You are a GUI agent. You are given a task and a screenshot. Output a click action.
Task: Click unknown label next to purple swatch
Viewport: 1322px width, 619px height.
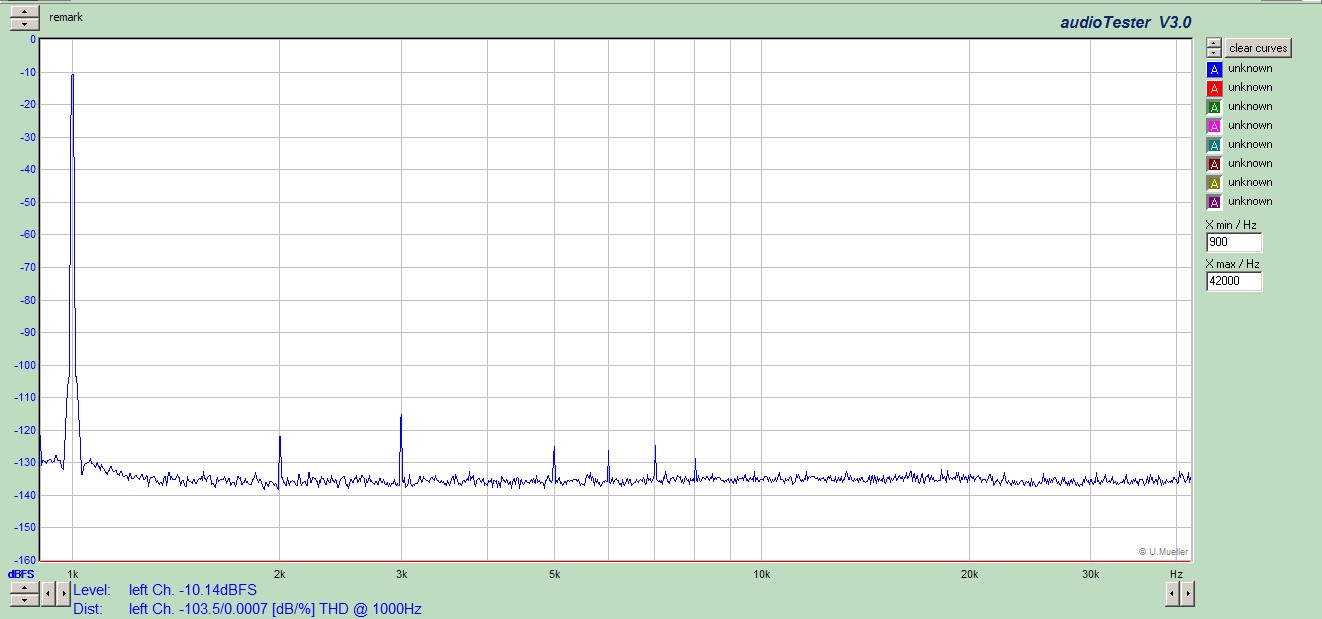[1250, 201]
